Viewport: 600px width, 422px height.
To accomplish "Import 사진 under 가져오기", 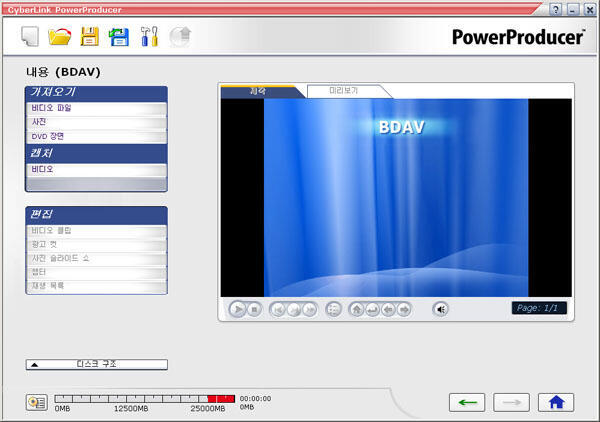I will (x=96, y=122).
